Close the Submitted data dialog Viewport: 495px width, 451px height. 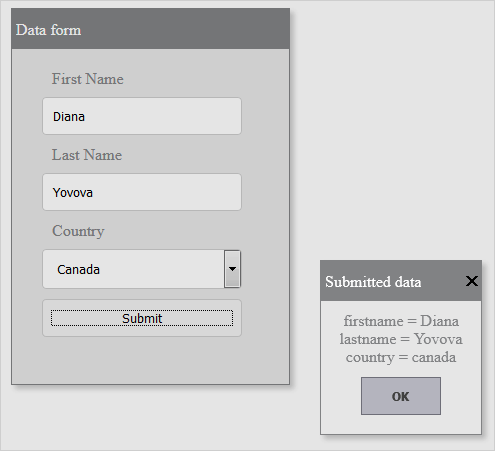pyautogui.click(x=472, y=281)
